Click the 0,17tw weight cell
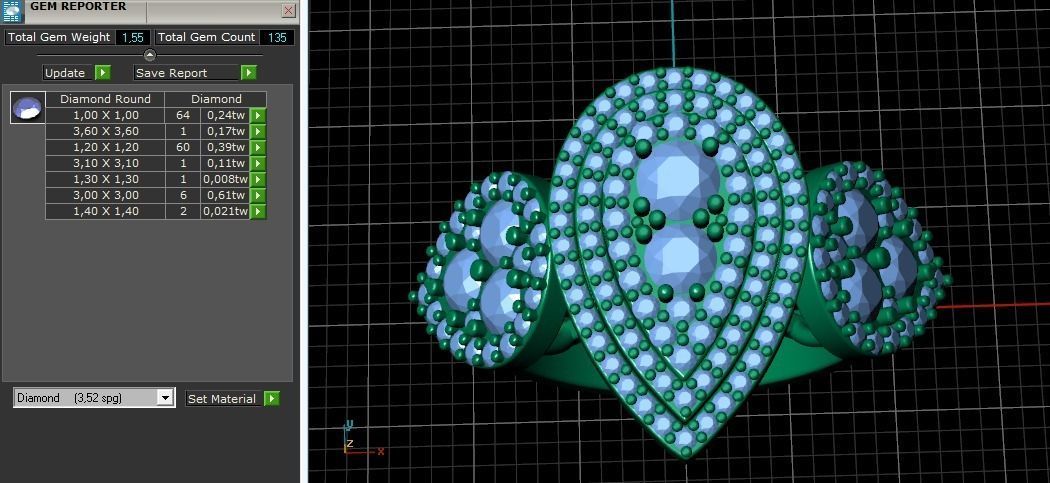Viewport: 1050px width, 483px height. [226, 131]
